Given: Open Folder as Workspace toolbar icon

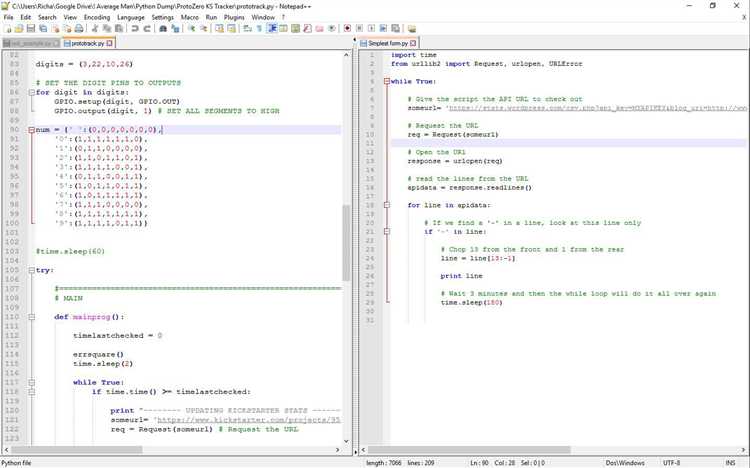Looking at the screenshot, I should [x=320, y=29].
